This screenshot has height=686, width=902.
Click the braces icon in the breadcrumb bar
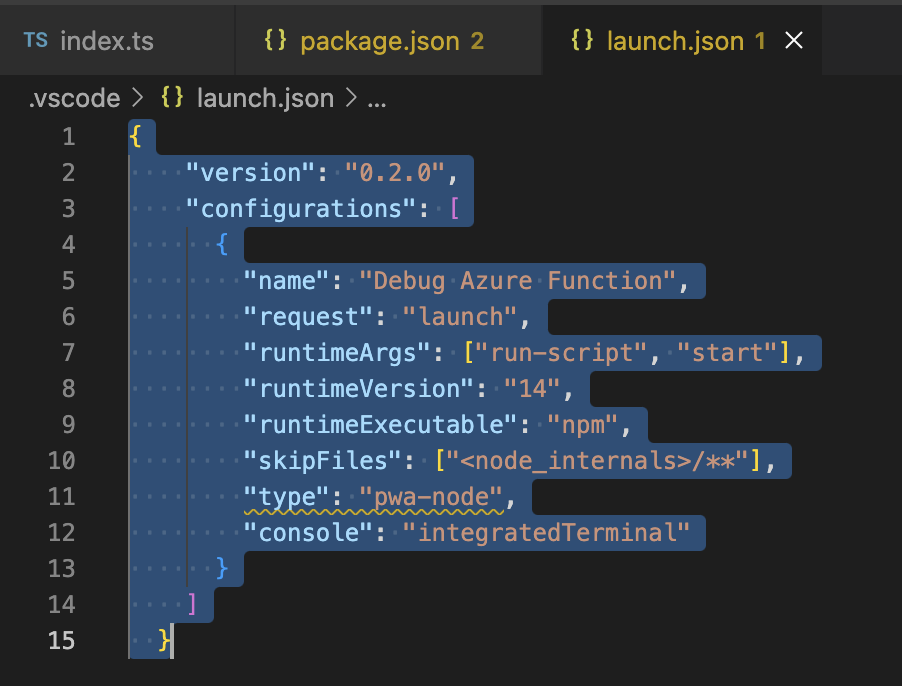click(x=171, y=98)
